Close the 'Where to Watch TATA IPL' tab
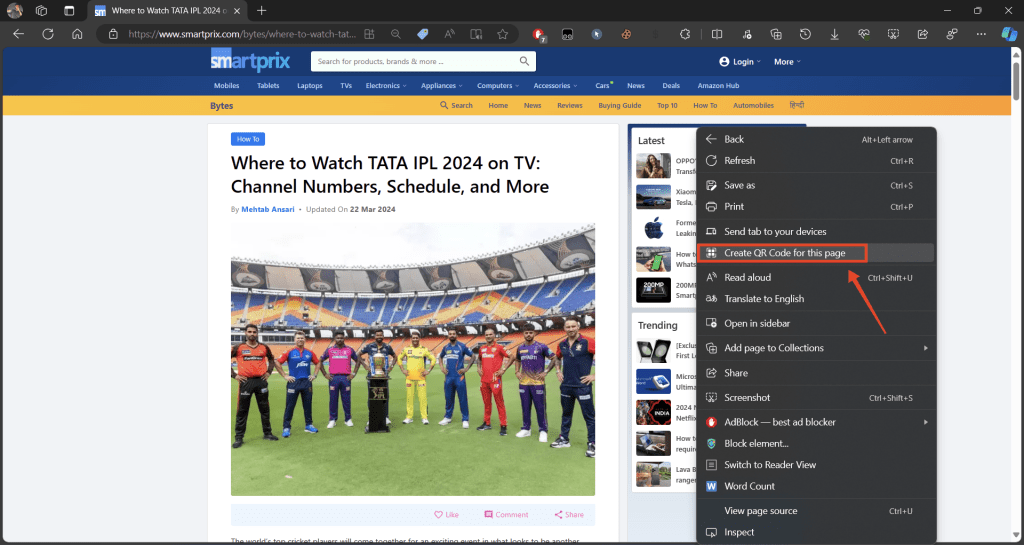The height and width of the screenshot is (545, 1024). click(235, 10)
